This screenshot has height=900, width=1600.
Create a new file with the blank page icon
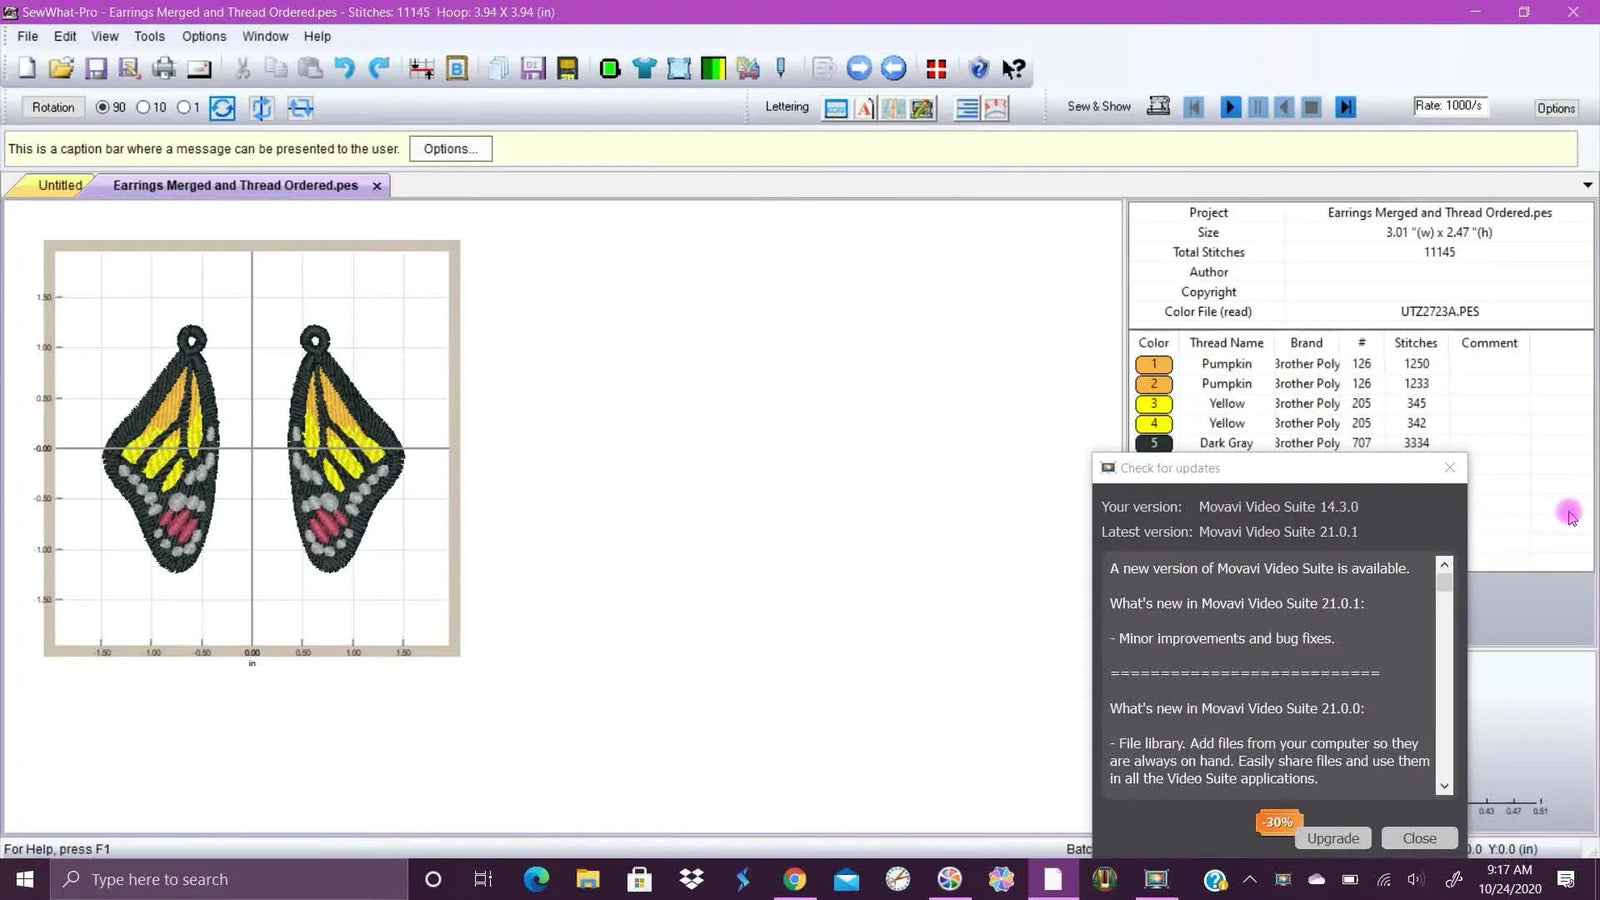point(27,68)
